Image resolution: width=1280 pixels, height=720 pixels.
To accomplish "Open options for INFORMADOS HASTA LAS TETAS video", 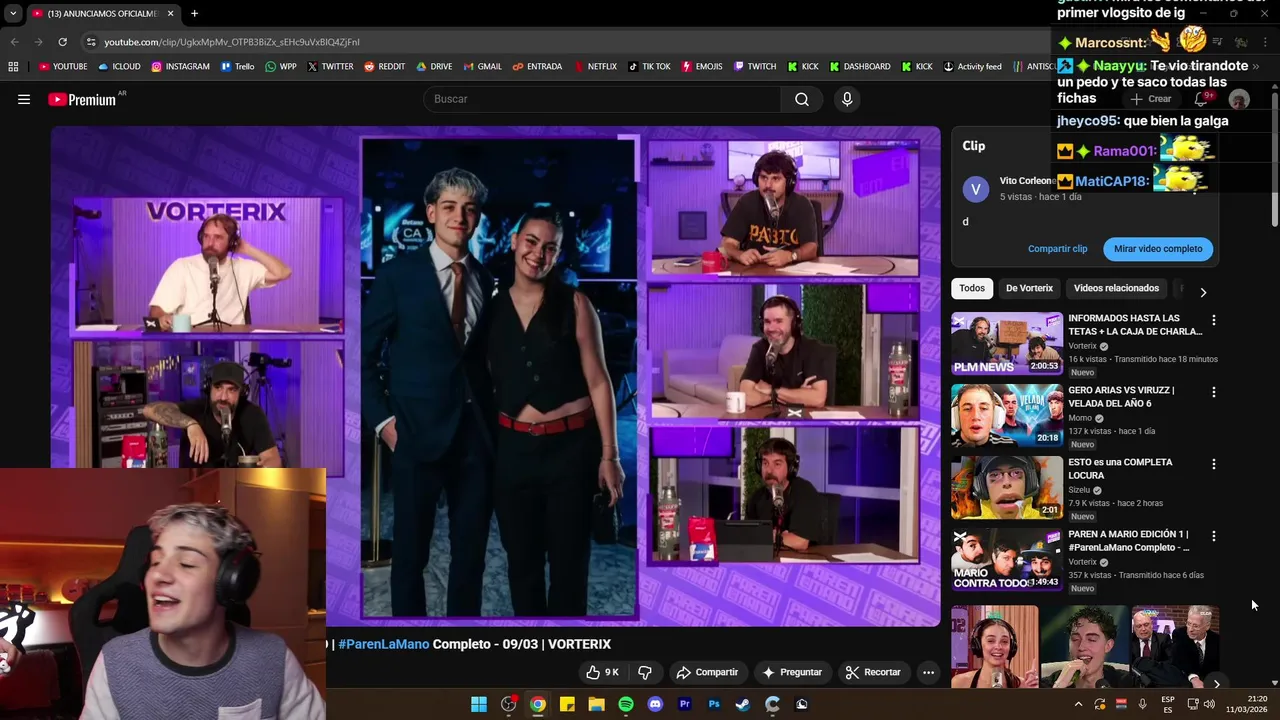I will coord(1213,320).
